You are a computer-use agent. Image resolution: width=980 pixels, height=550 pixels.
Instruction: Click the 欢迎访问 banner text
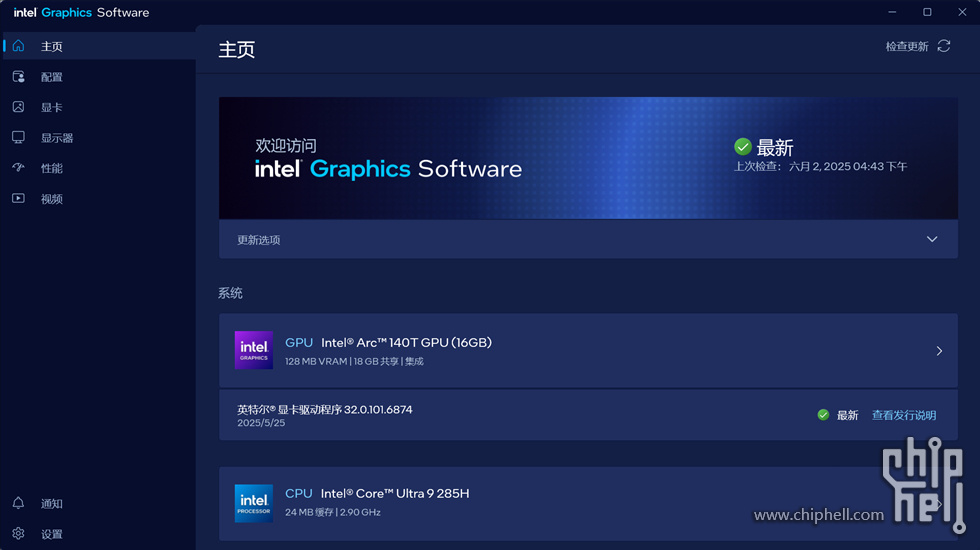286,146
